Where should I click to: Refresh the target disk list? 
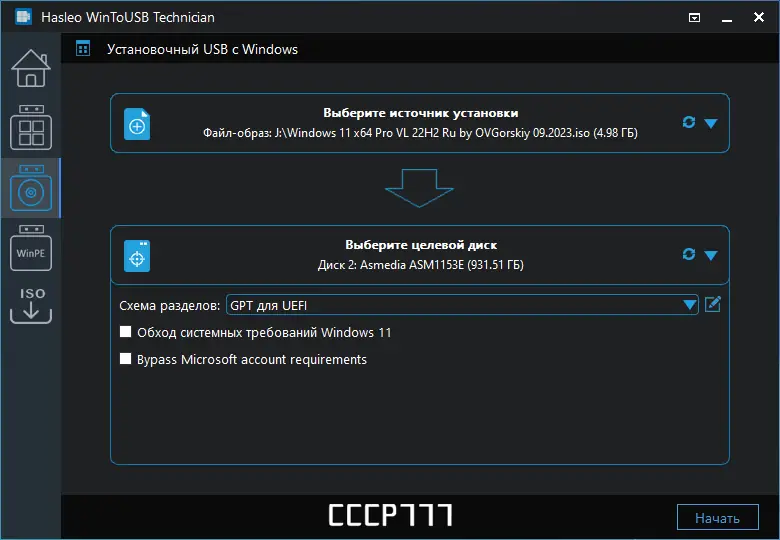pyautogui.click(x=689, y=255)
